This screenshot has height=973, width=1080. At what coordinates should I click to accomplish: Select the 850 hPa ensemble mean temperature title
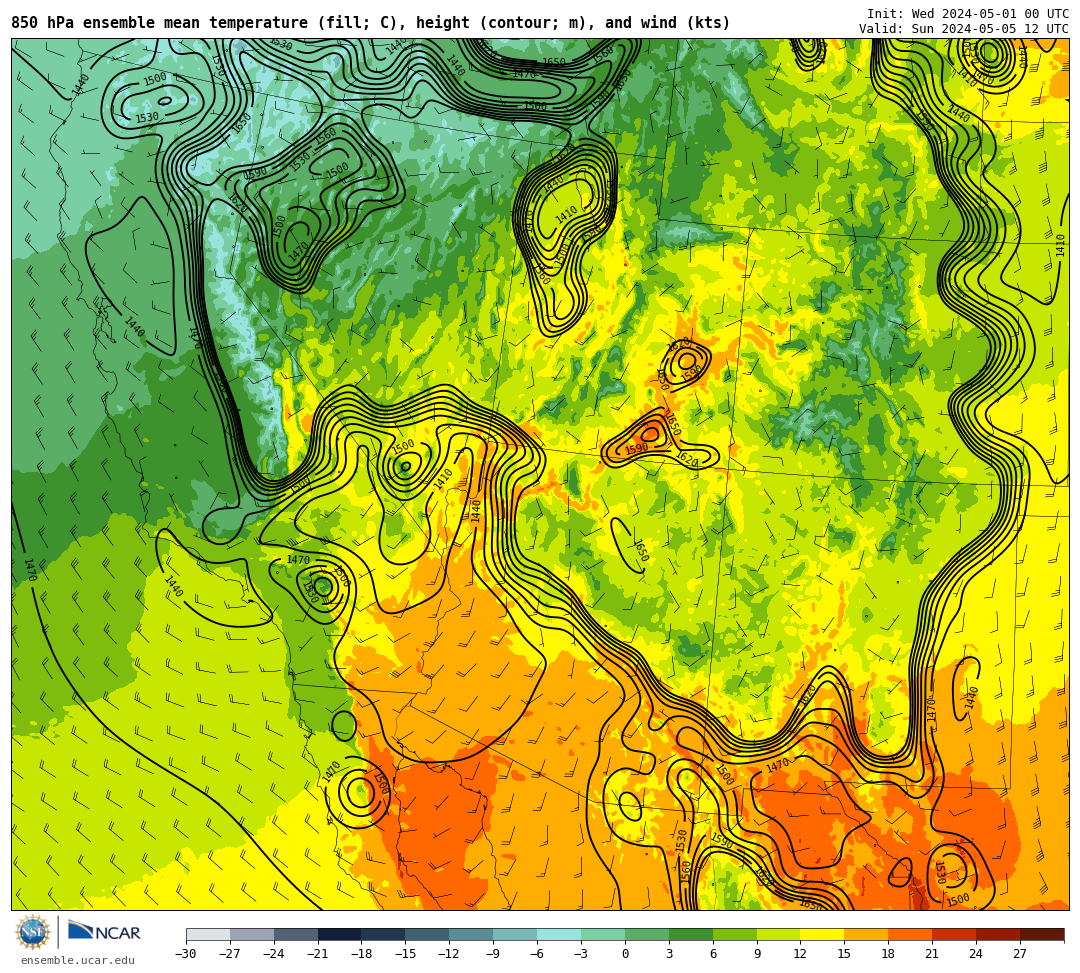(x=371, y=23)
